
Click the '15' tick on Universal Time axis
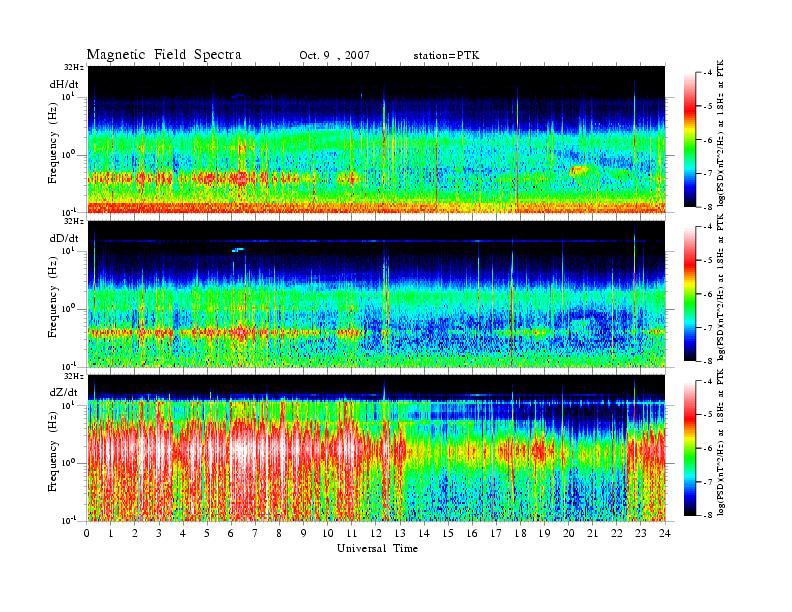pos(448,533)
